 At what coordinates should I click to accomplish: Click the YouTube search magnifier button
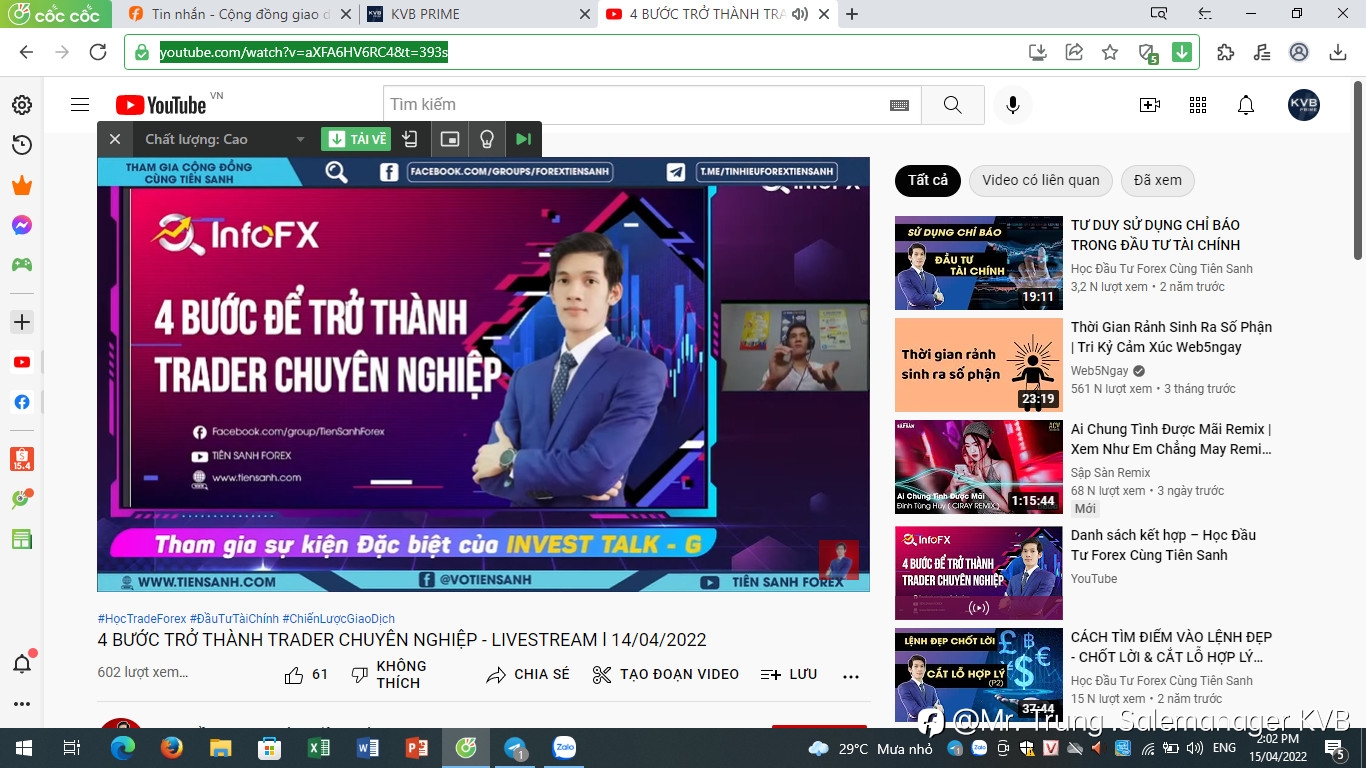pyautogui.click(x=952, y=105)
